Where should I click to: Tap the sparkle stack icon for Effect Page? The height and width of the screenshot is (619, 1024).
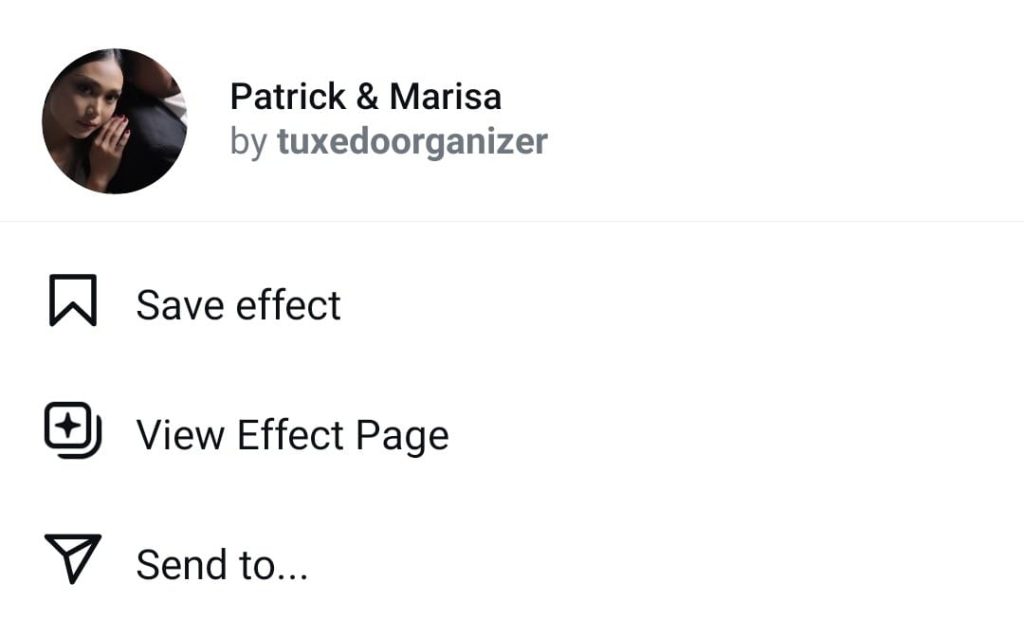click(72, 431)
